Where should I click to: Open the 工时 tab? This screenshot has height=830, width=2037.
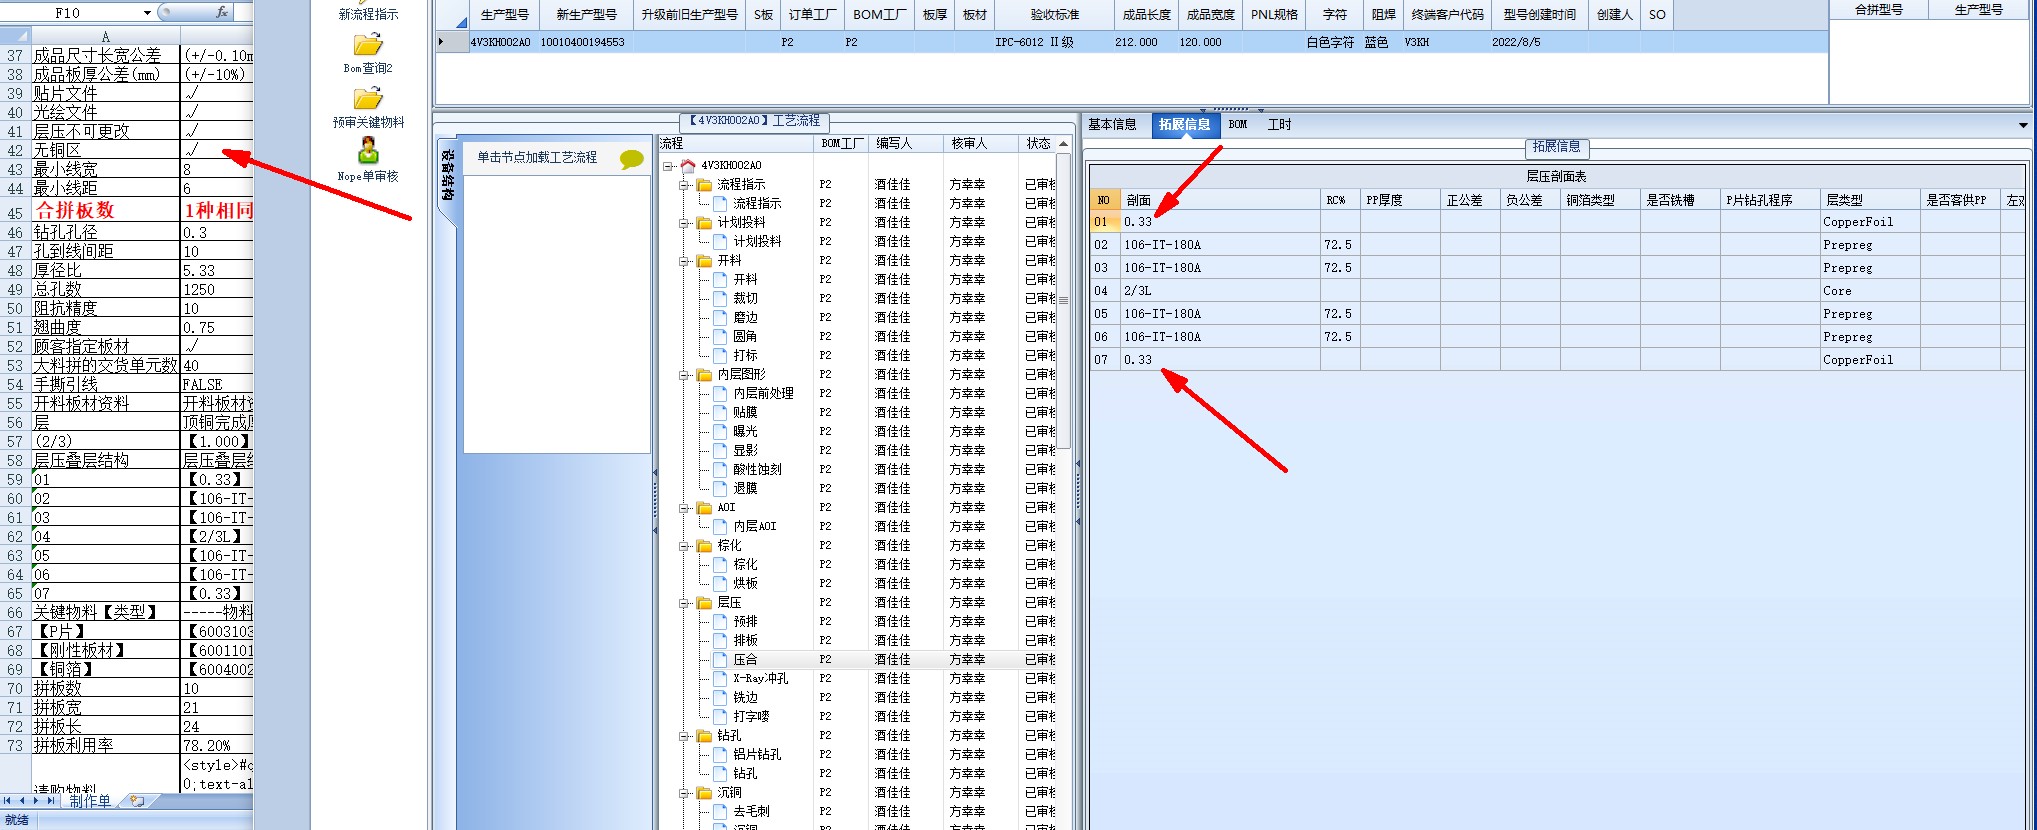[x=1280, y=125]
